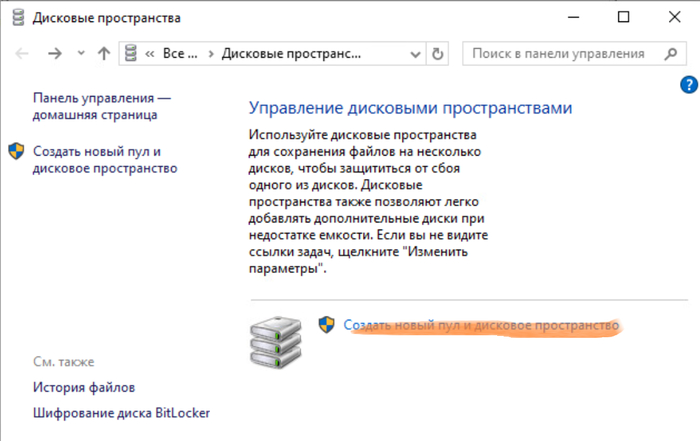Open "Шифрование диска BitLocker"
The image size is (700, 441).
point(121,412)
